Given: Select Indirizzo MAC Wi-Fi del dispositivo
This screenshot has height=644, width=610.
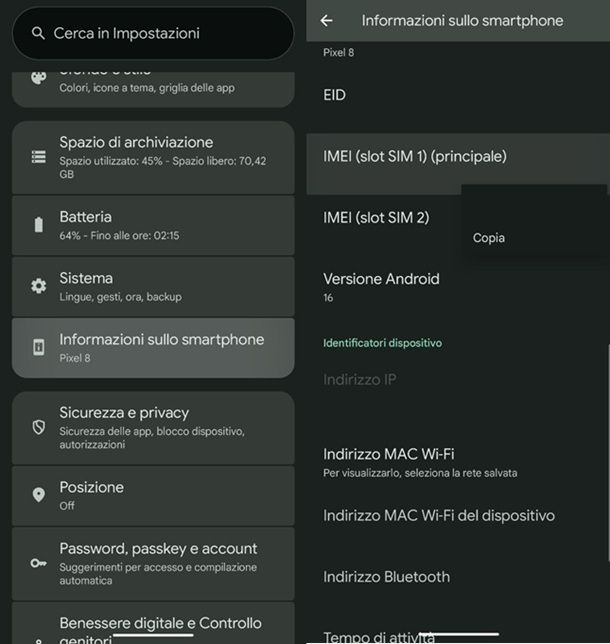Looking at the screenshot, I should point(438,516).
